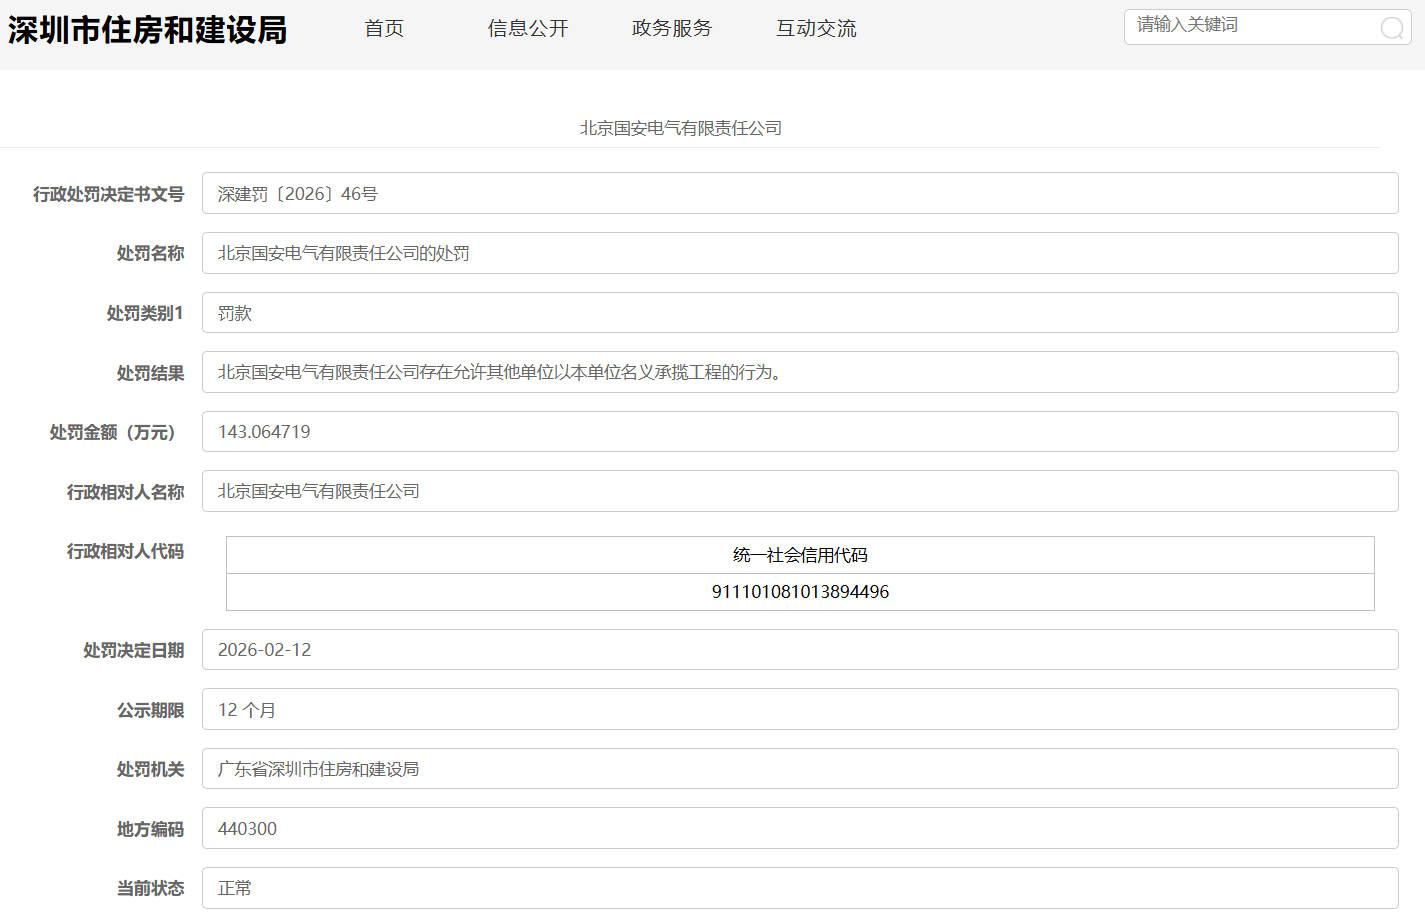Click the 统一社会信用代码 table header
1425x918 pixels.
click(x=800, y=555)
